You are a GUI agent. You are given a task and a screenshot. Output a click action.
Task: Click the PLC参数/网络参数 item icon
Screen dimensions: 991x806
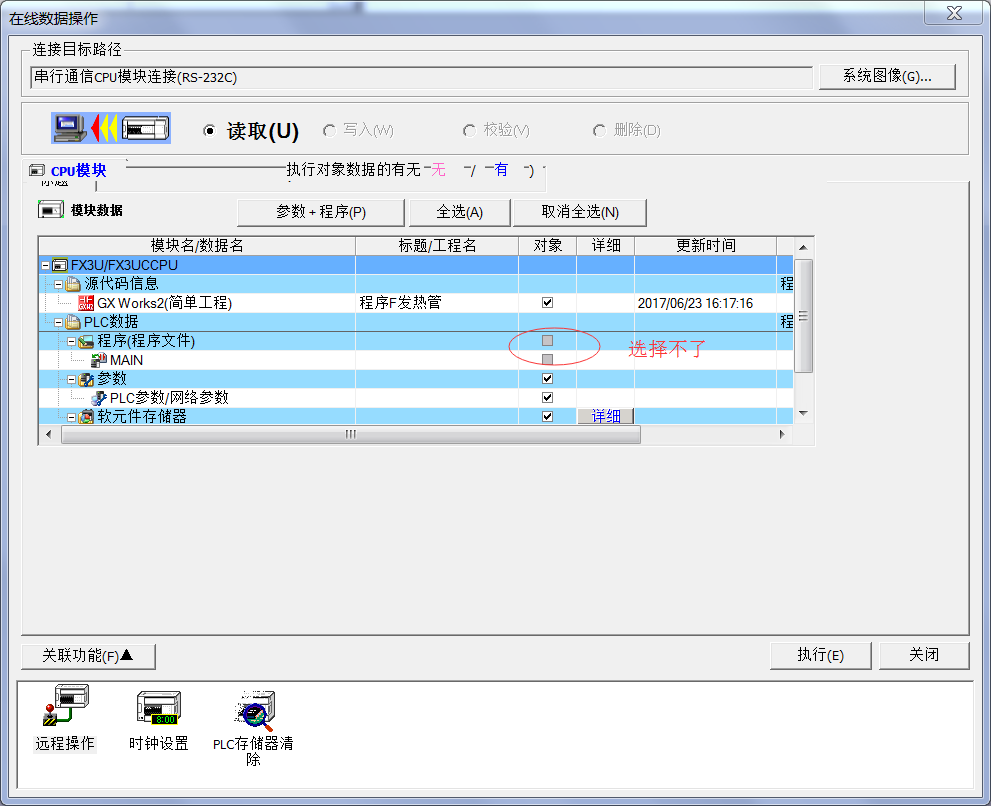point(98,398)
